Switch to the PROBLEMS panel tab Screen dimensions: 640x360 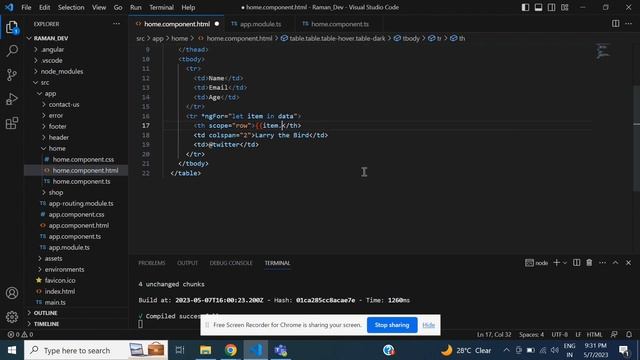pos(152,263)
